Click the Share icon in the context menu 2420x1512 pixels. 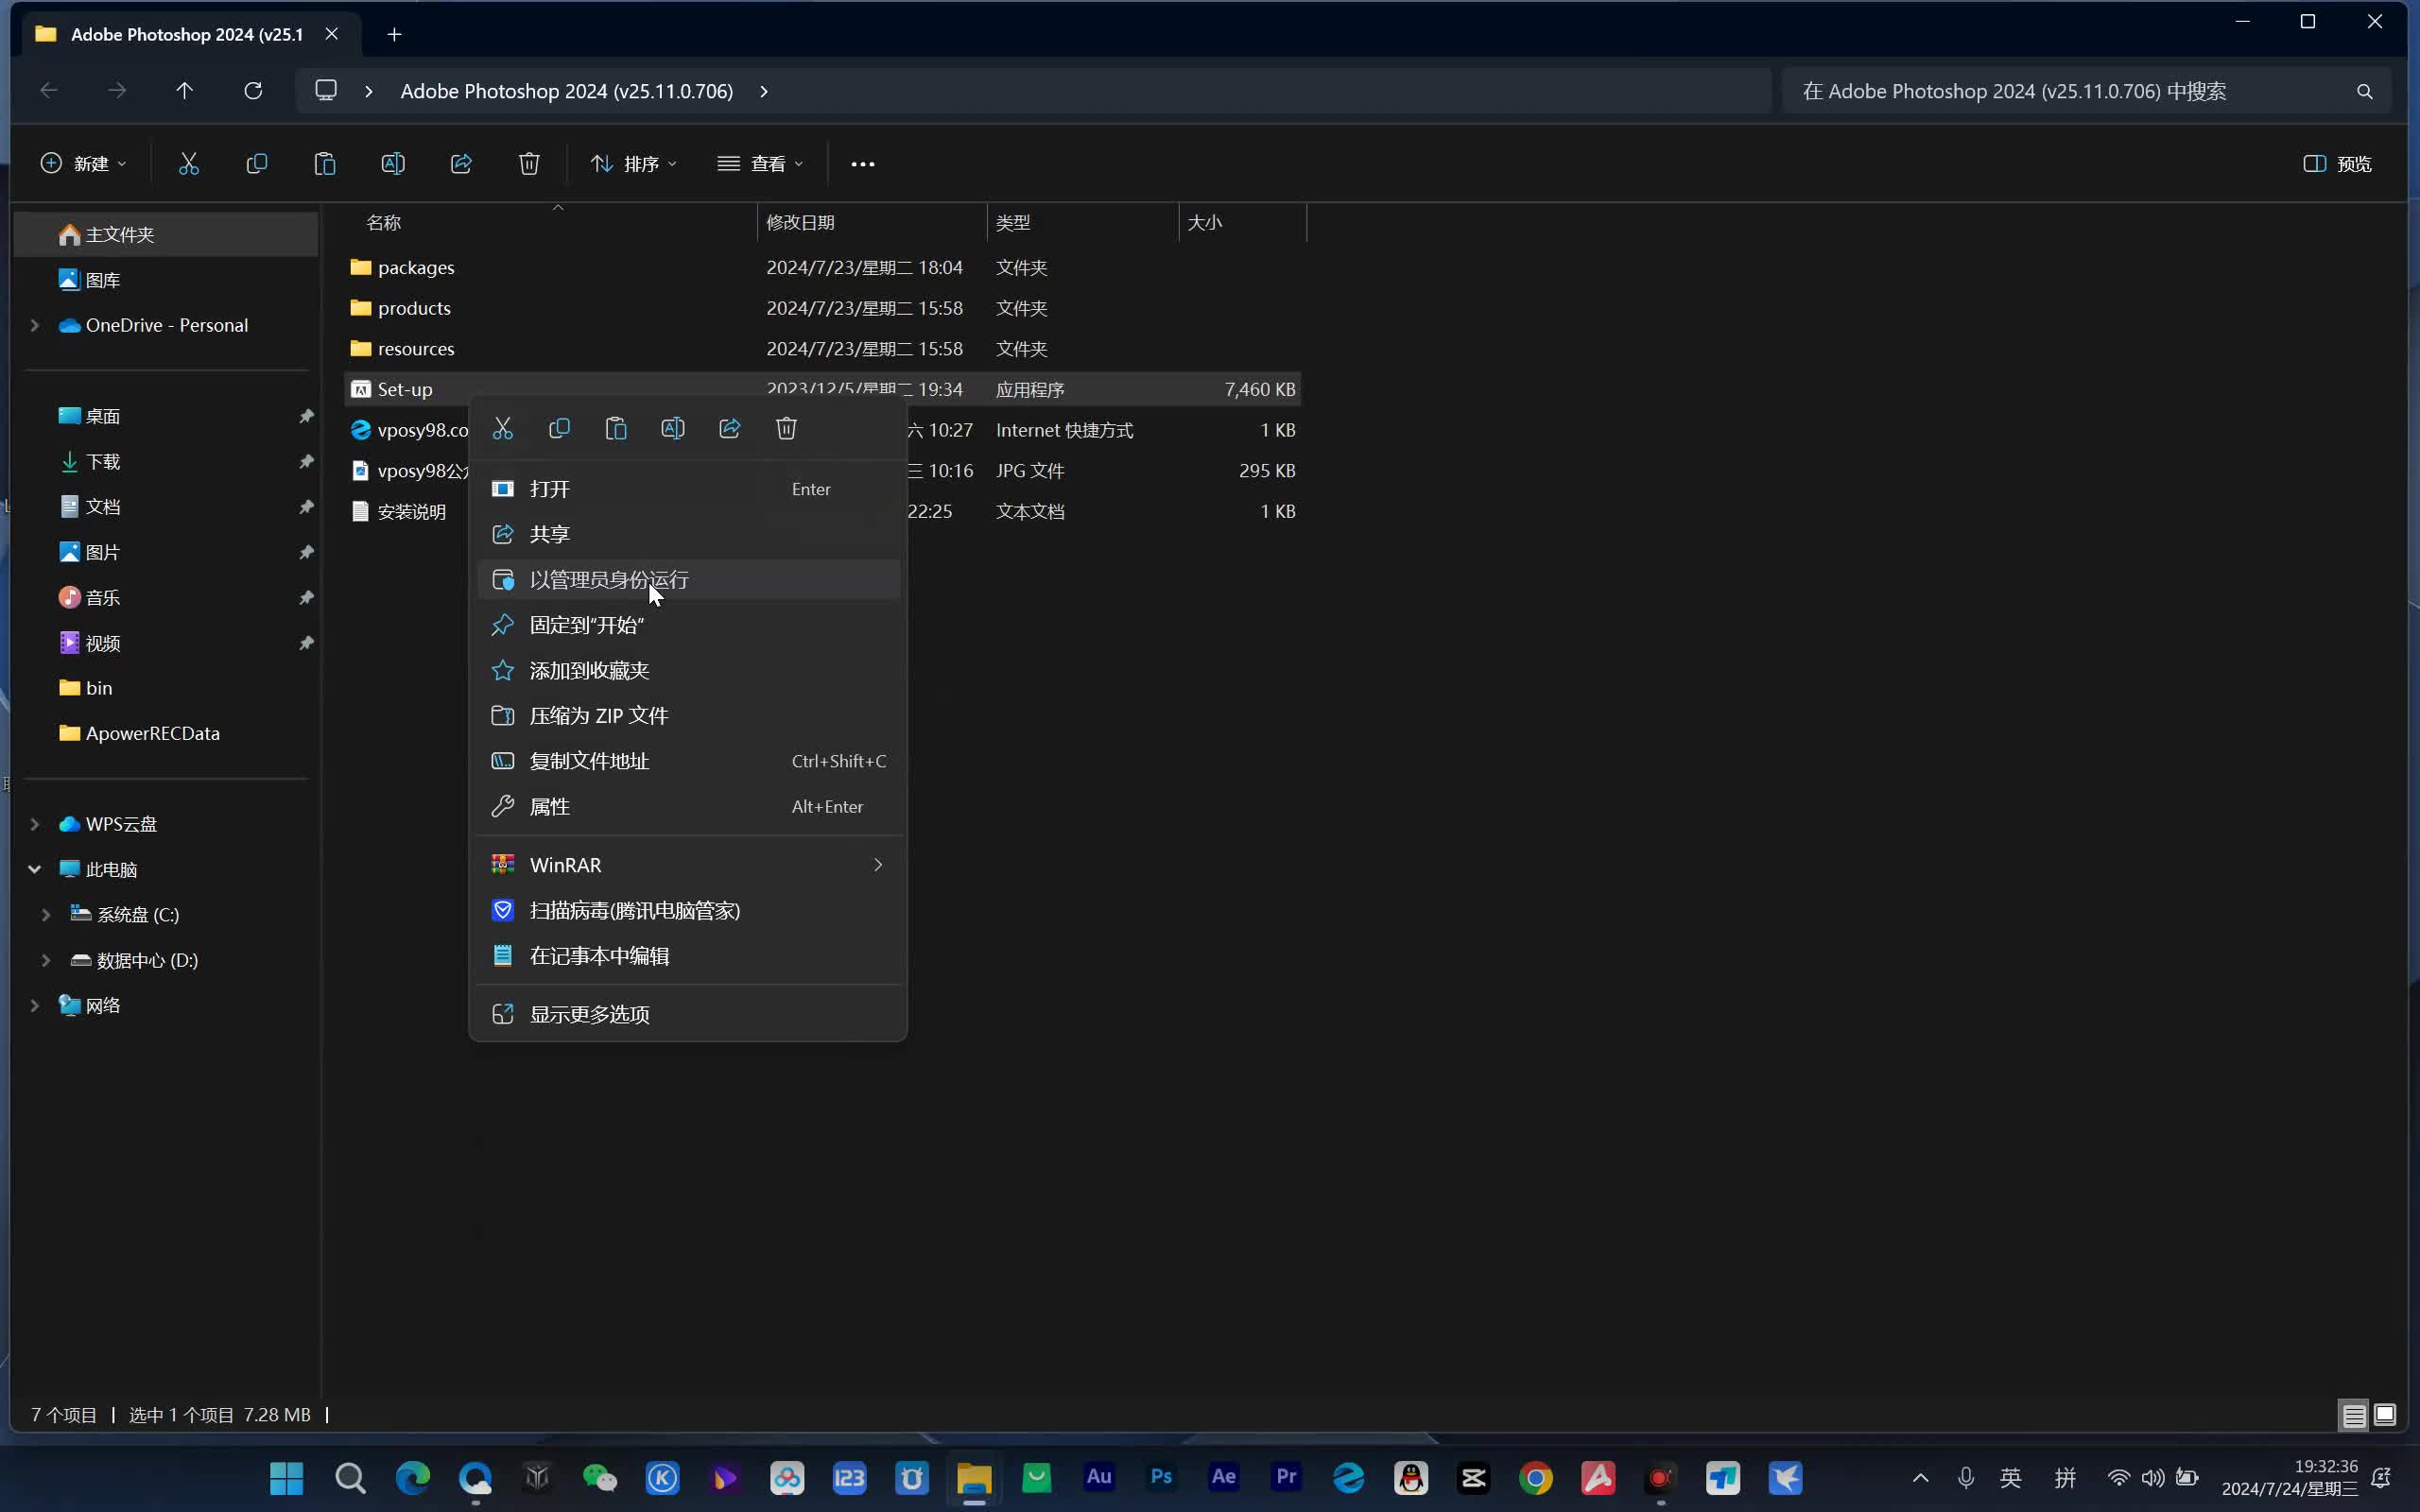tap(730, 429)
